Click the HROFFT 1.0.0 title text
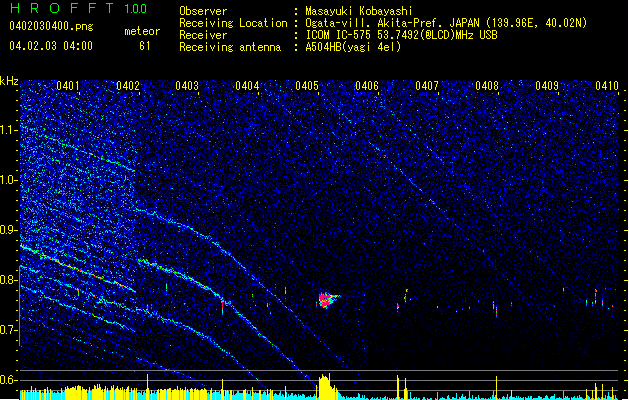The width and height of the screenshot is (629, 400). [78, 8]
